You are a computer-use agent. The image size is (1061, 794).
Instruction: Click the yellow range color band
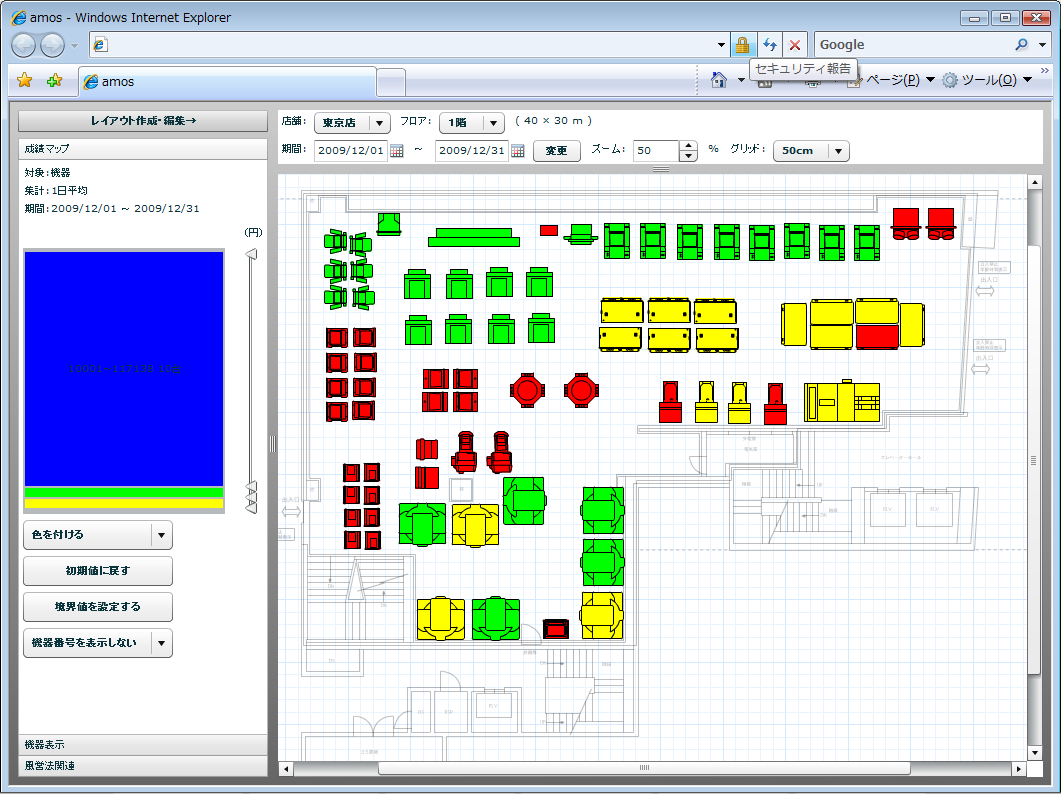(x=124, y=504)
